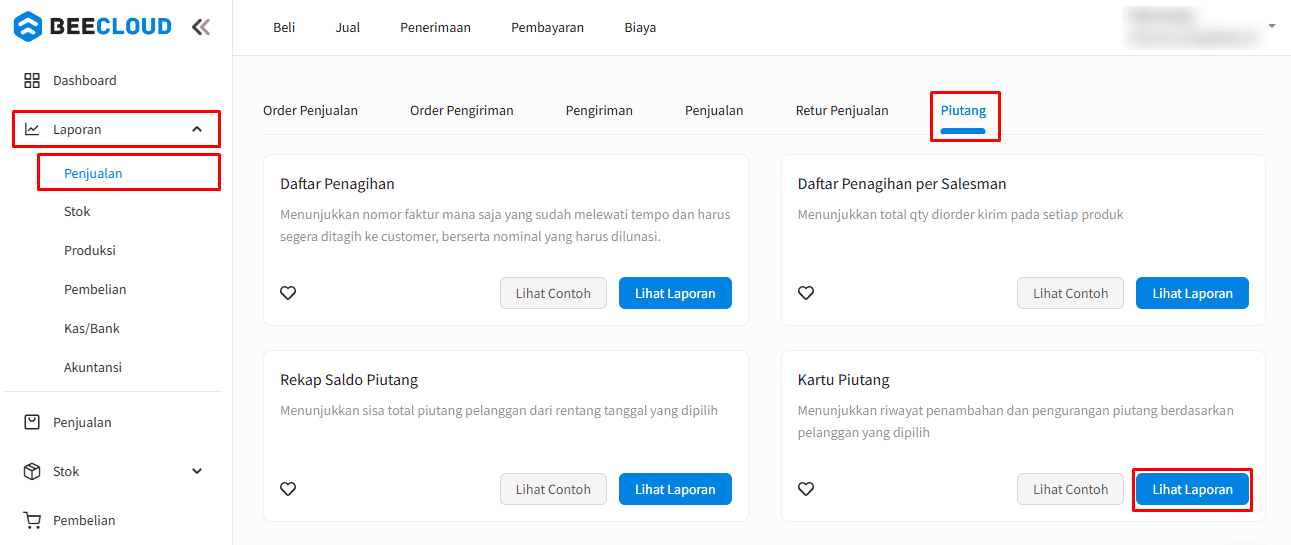The image size is (1291, 545).
Task: View Kartu Piutang report via Lihat Laporan
Action: tap(1192, 489)
